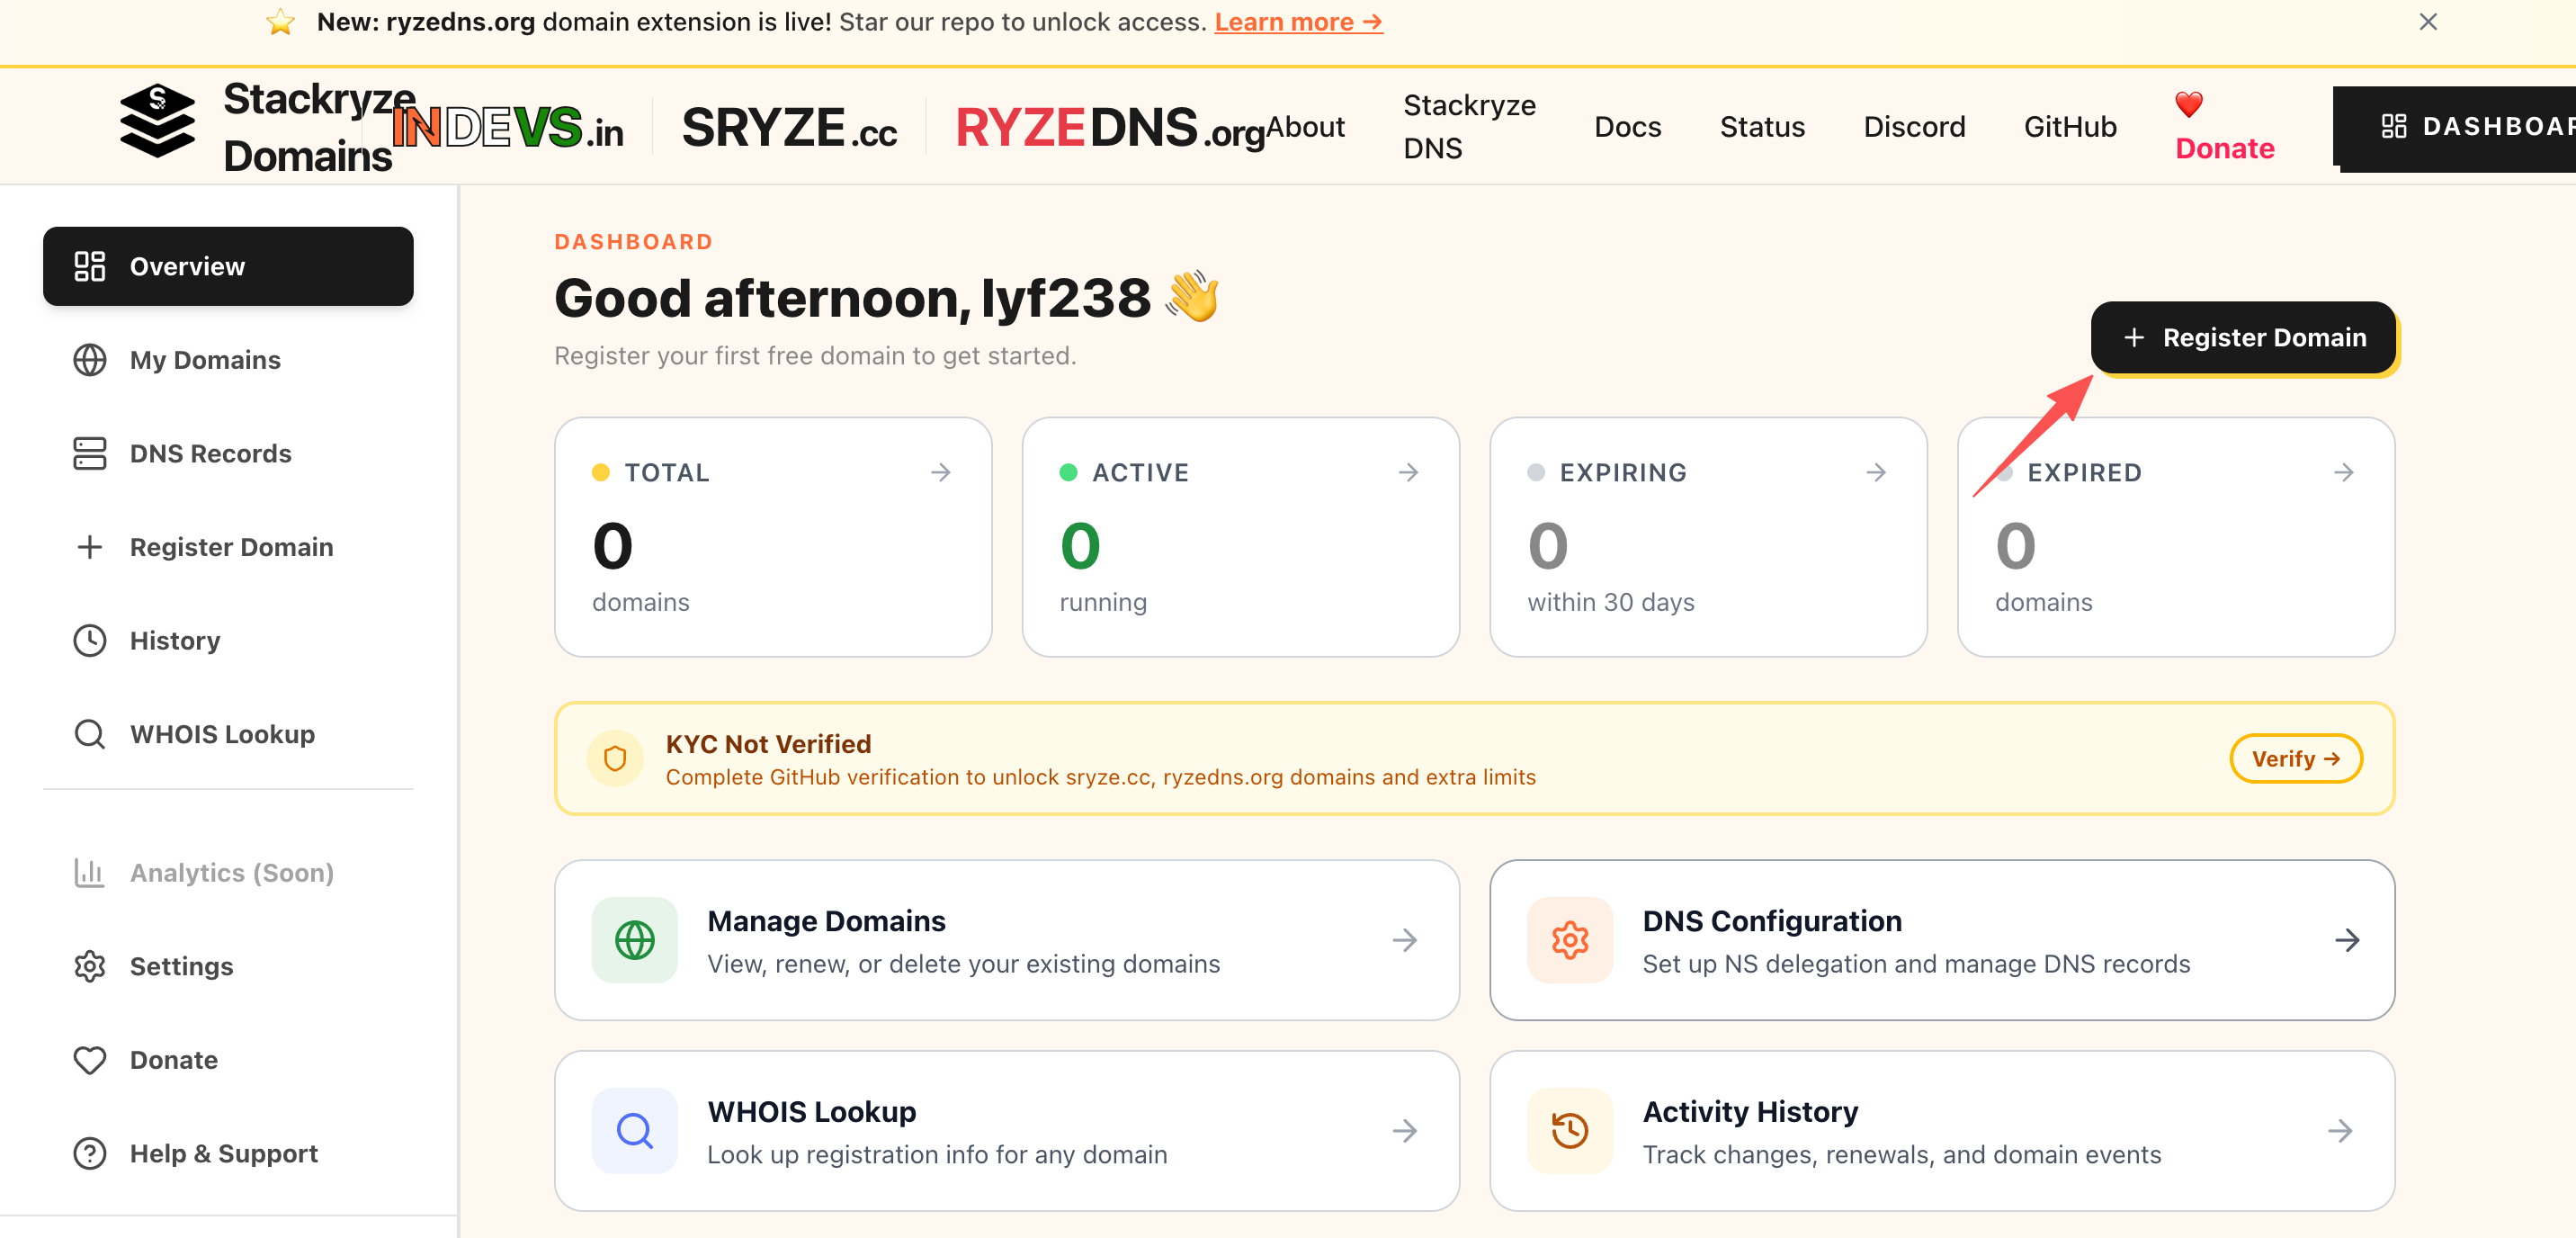Click the blue search icon on WHOIS Lookup card
Image resolution: width=2576 pixels, height=1238 pixels.
click(635, 1131)
